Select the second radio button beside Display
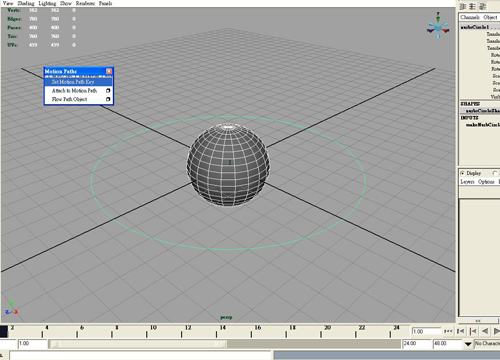The width and height of the screenshot is (500, 360). [495, 173]
